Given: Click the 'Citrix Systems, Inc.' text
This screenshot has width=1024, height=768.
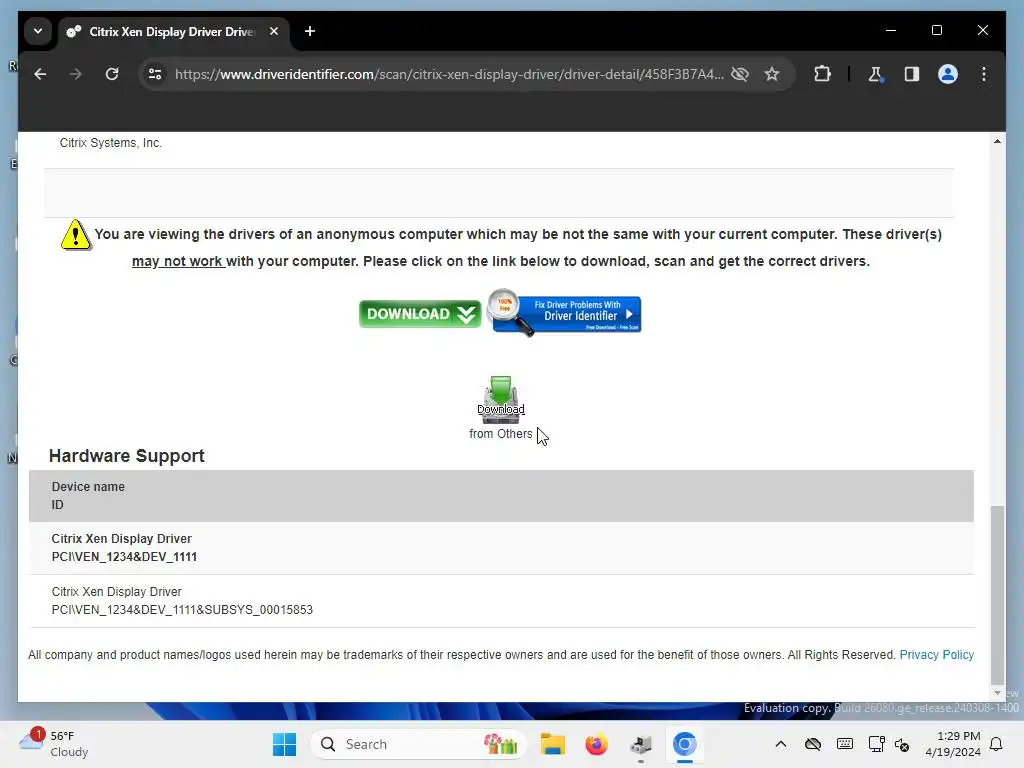Looking at the screenshot, I should click(x=110, y=143).
